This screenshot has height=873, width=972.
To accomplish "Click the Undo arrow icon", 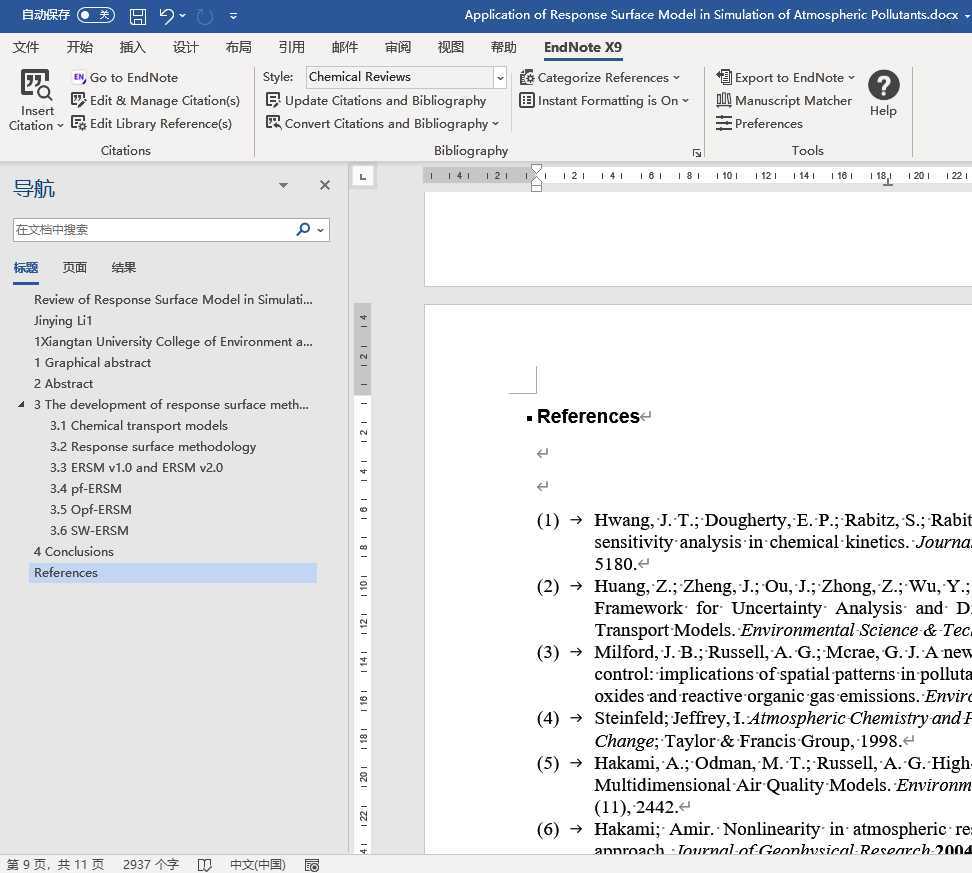I will (x=166, y=16).
